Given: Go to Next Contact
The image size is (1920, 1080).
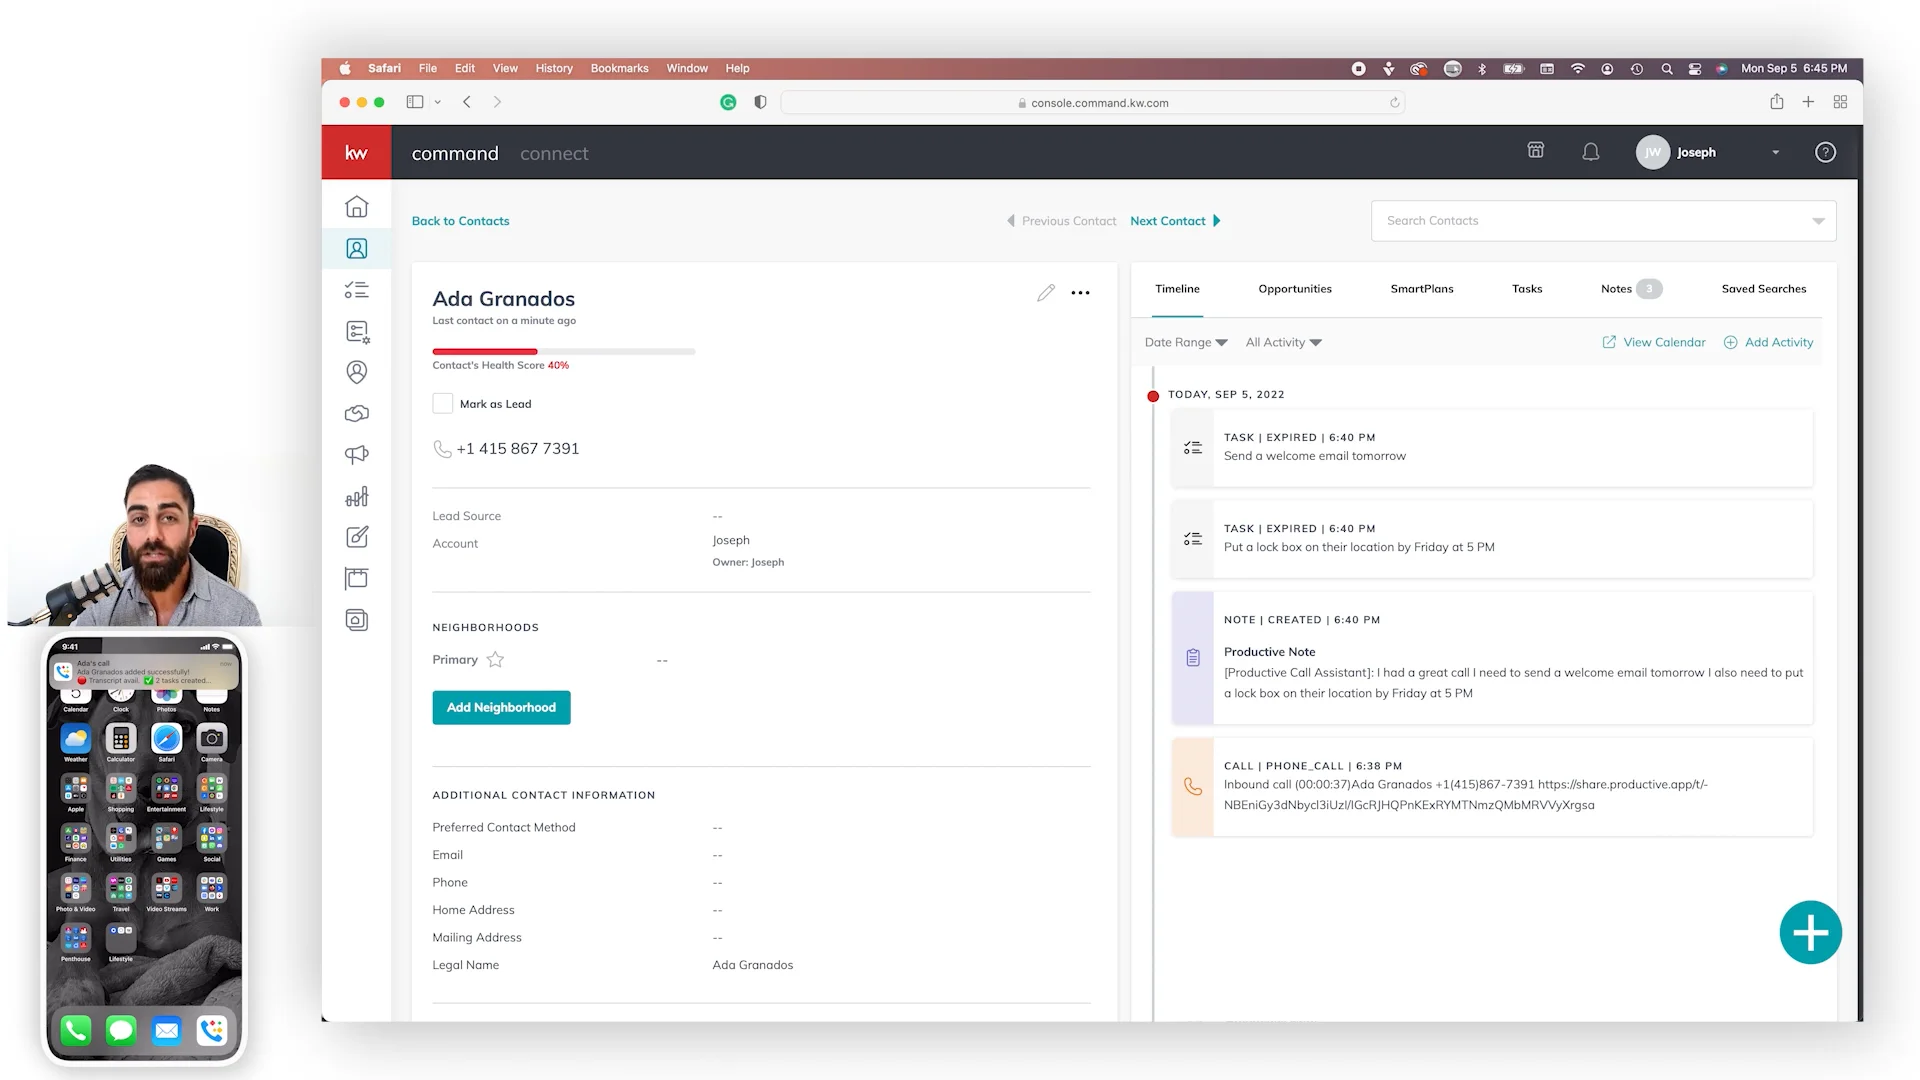Looking at the screenshot, I should coord(1175,221).
